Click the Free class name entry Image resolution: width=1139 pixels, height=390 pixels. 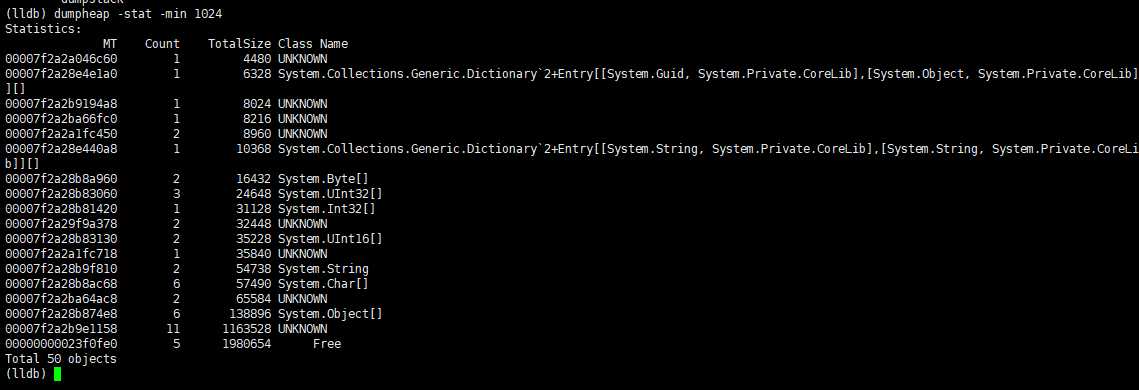pyautogui.click(x=327, y=344)
